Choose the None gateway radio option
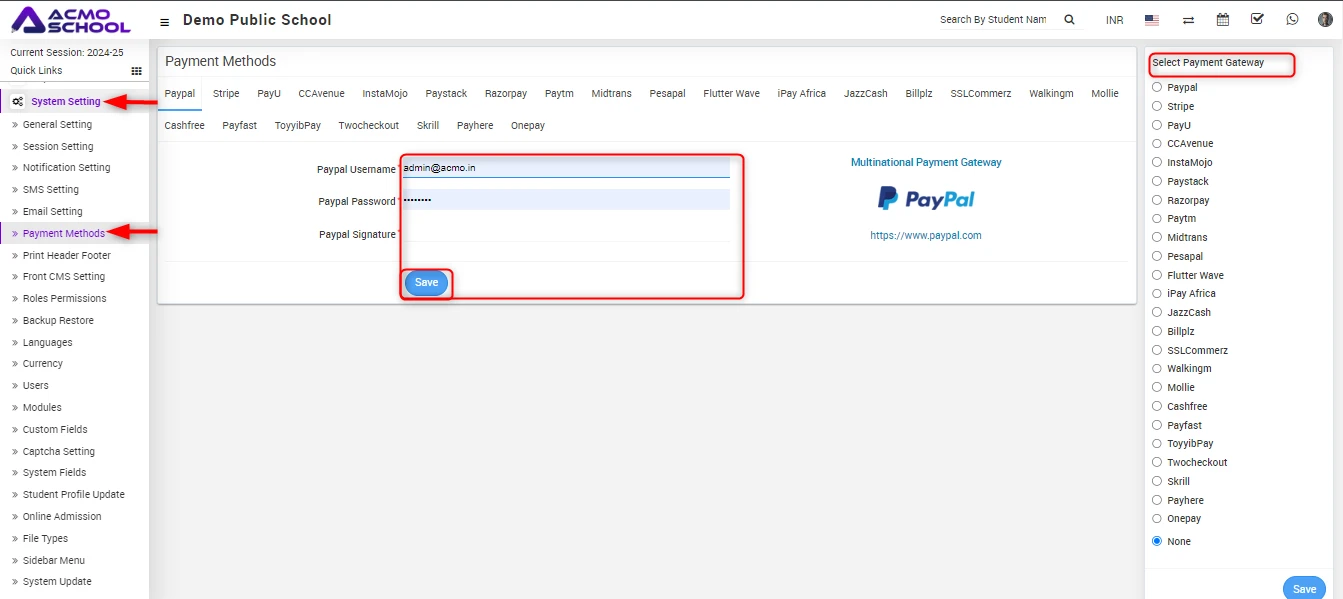Screen dimensions: 1343x599 point(1157,541)
